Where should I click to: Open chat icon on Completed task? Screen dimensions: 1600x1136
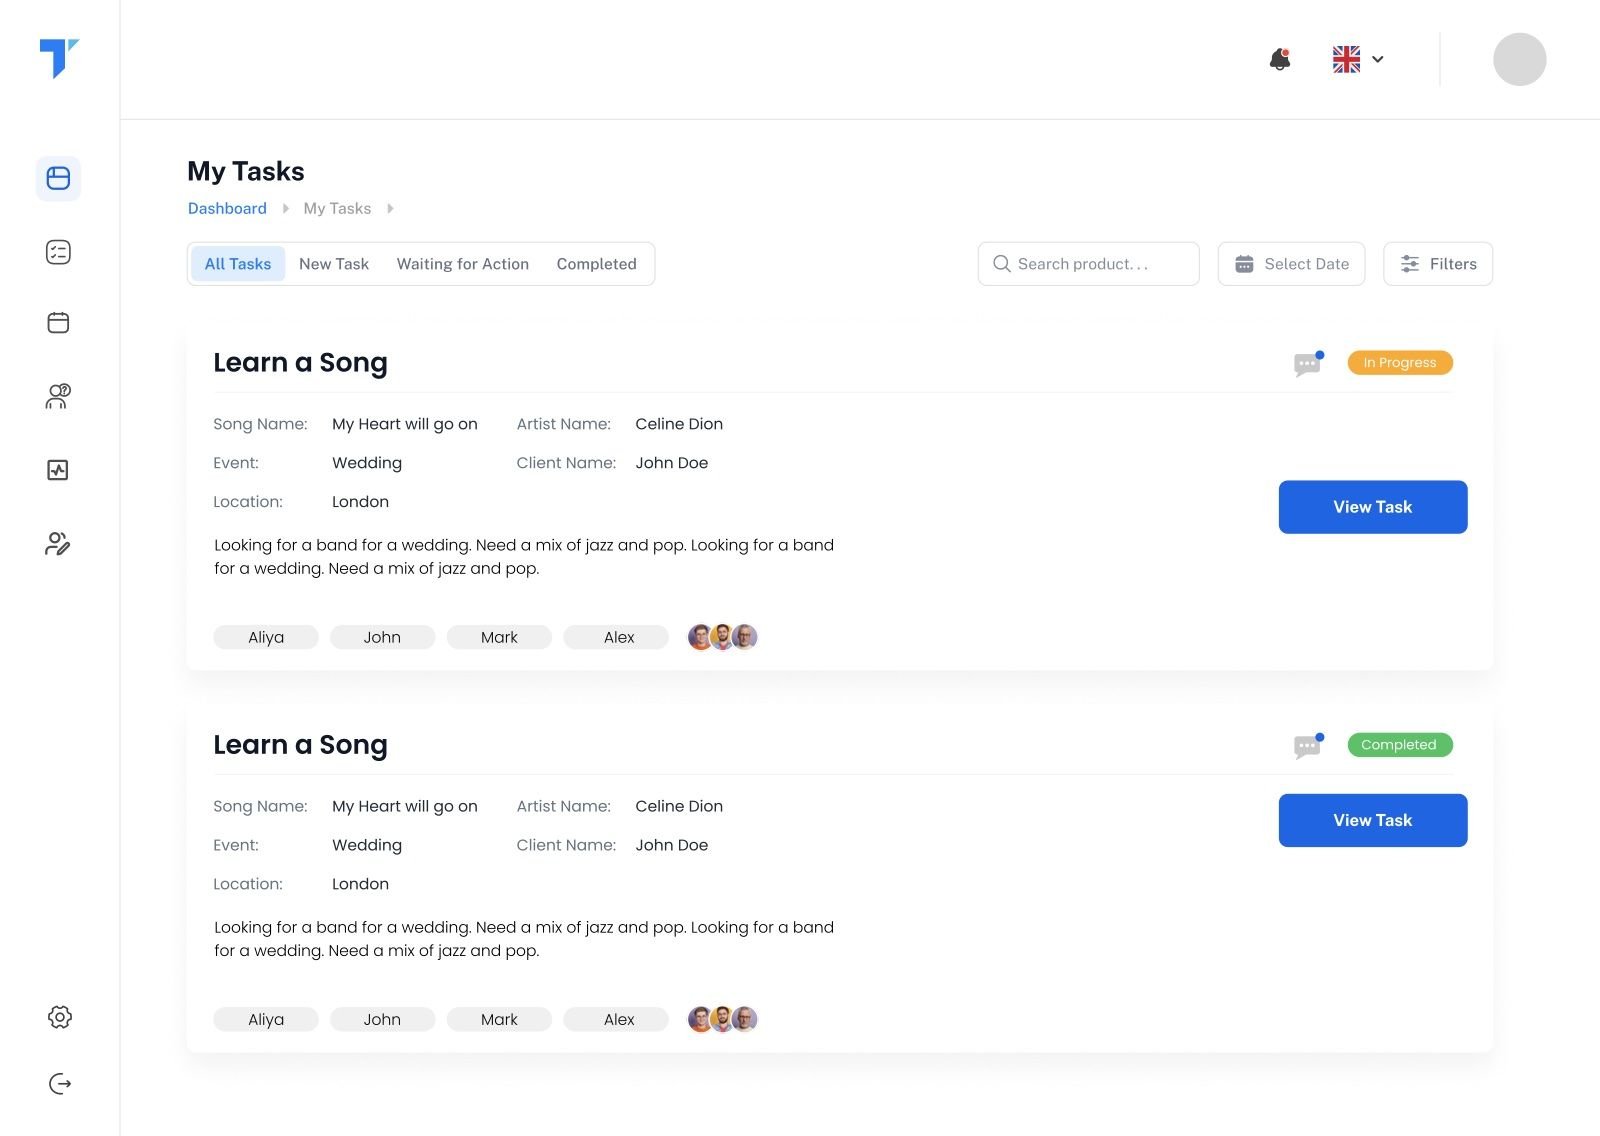(1308, 746)
